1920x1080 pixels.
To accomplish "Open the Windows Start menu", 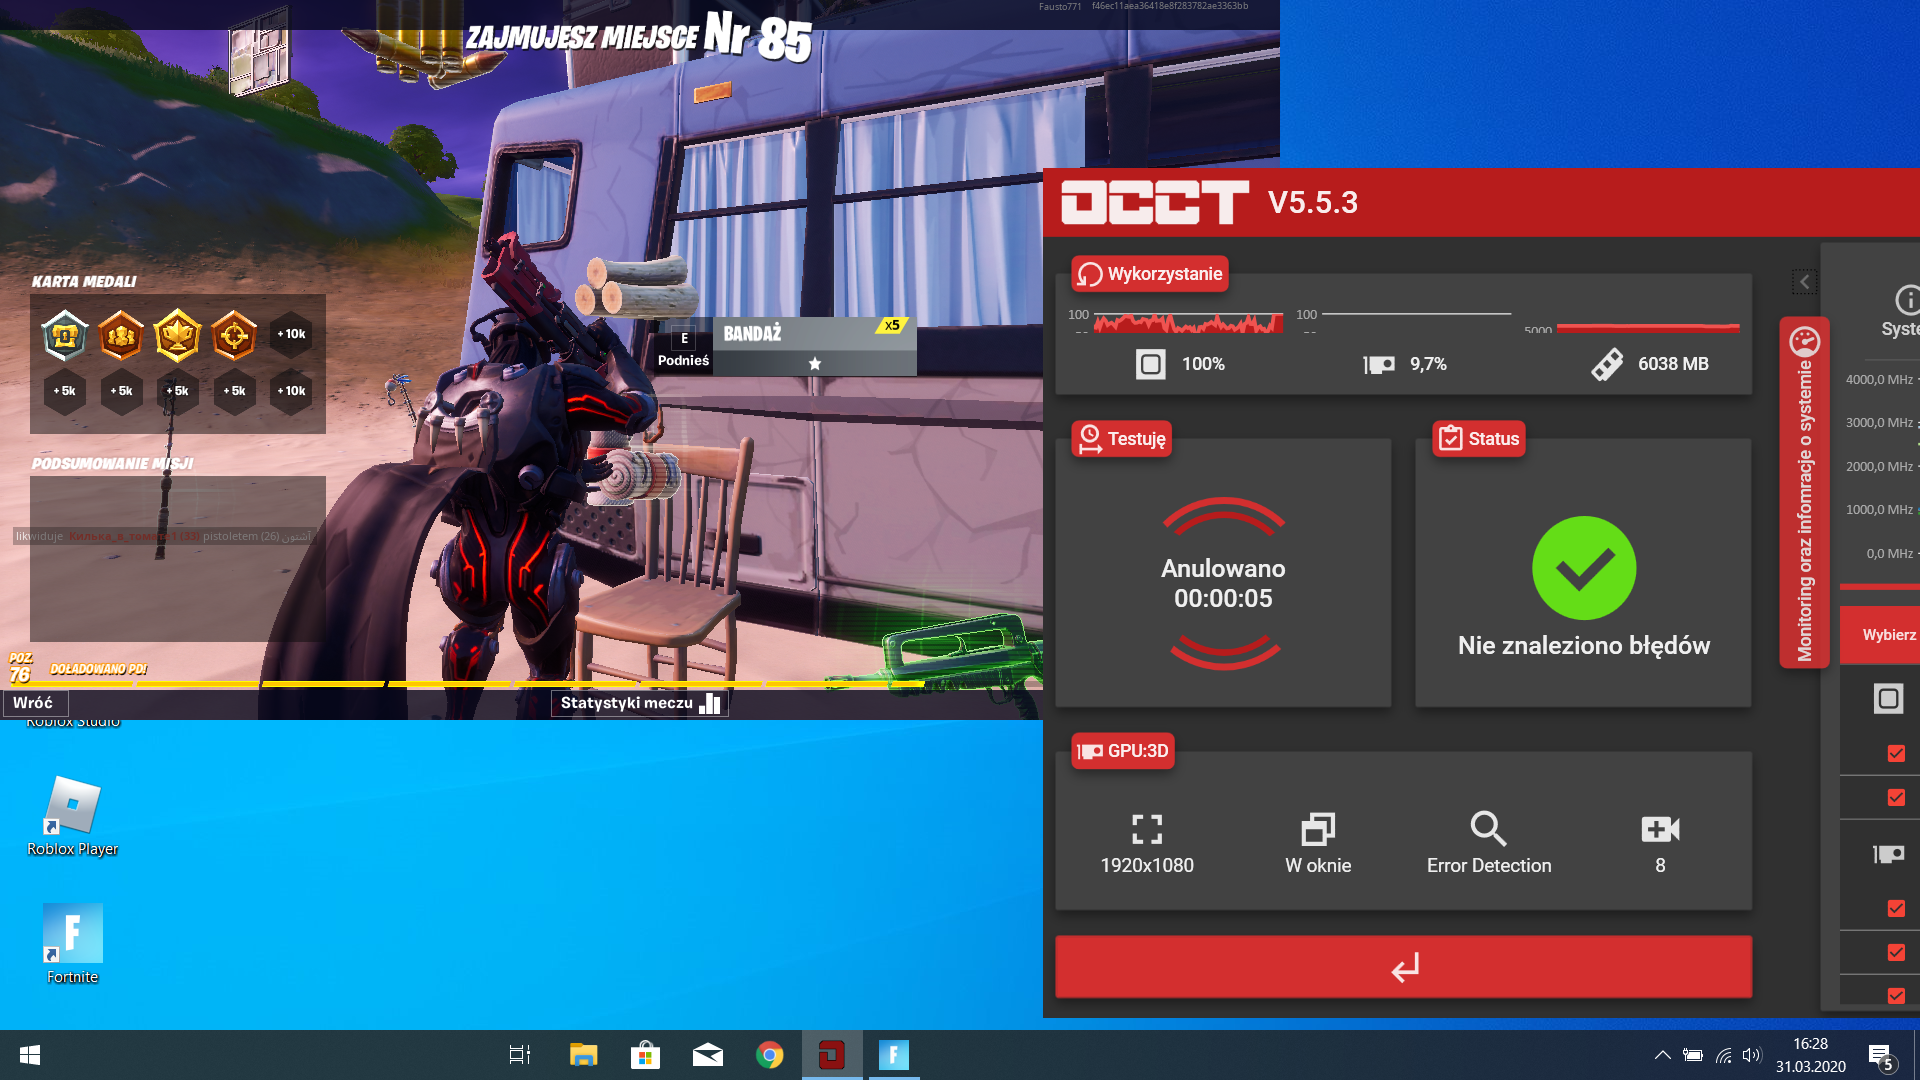I will tap(30, 1055).
